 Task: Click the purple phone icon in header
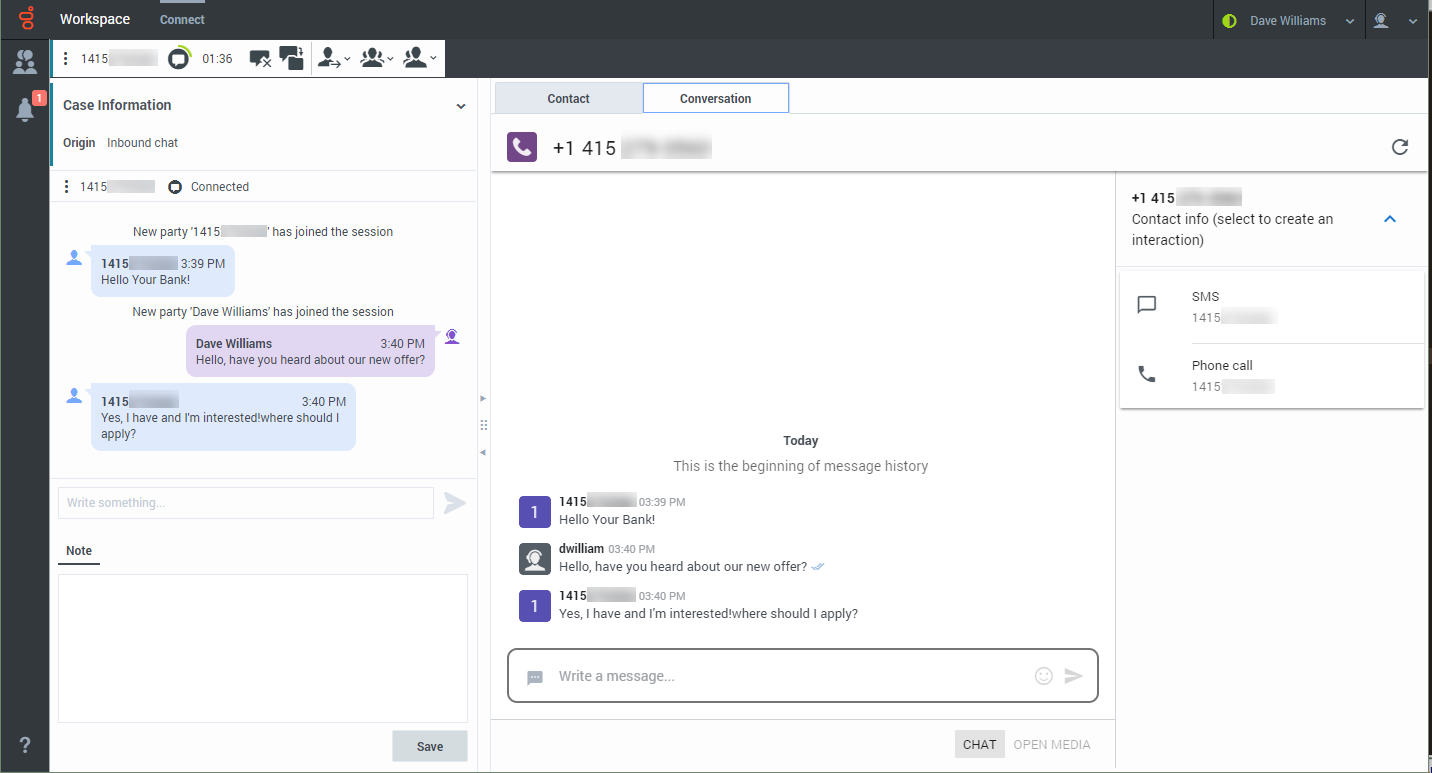tap(522, 148)
